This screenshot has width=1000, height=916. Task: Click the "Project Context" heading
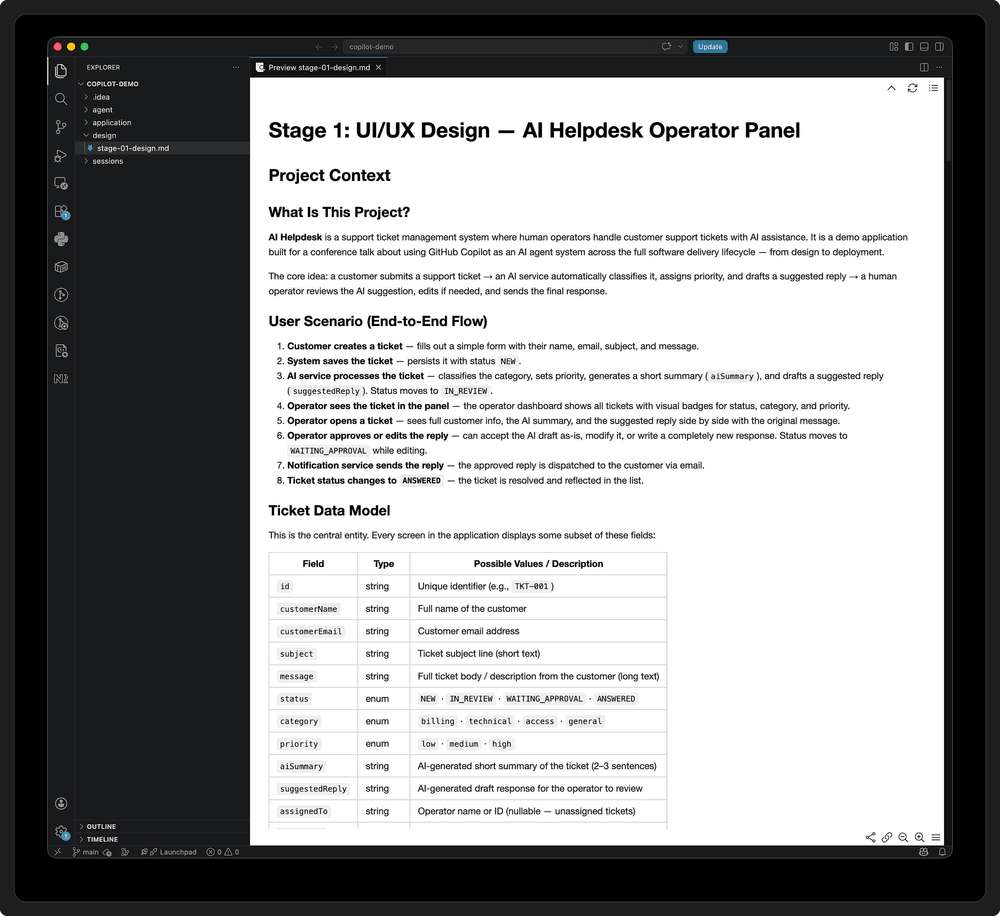(329, 175)
